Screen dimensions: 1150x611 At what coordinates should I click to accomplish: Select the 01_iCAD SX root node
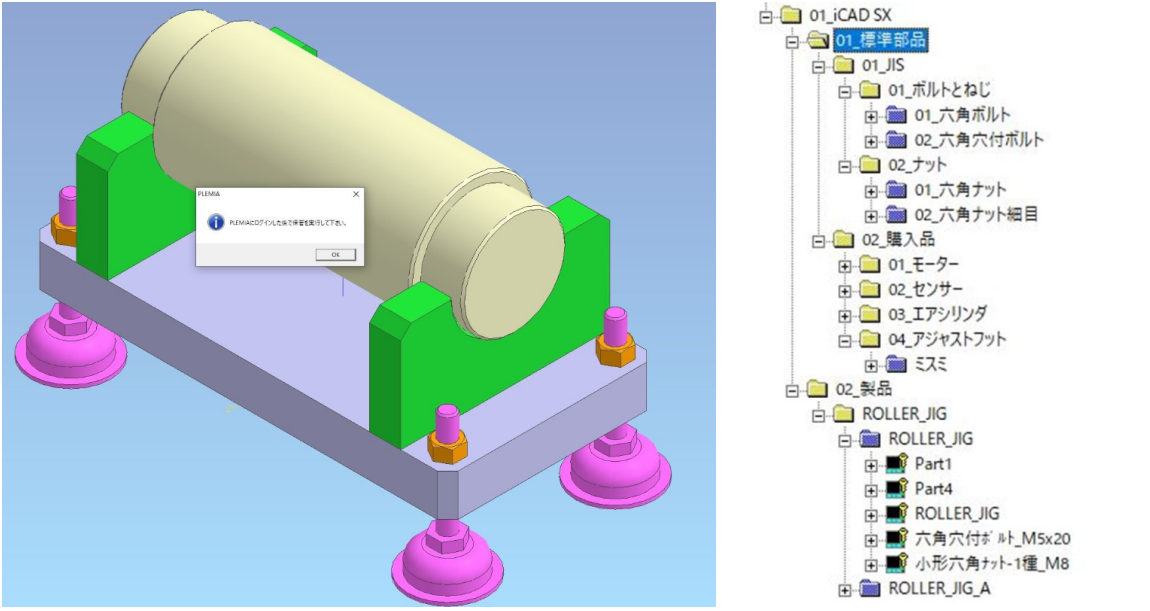click(848, 16)
